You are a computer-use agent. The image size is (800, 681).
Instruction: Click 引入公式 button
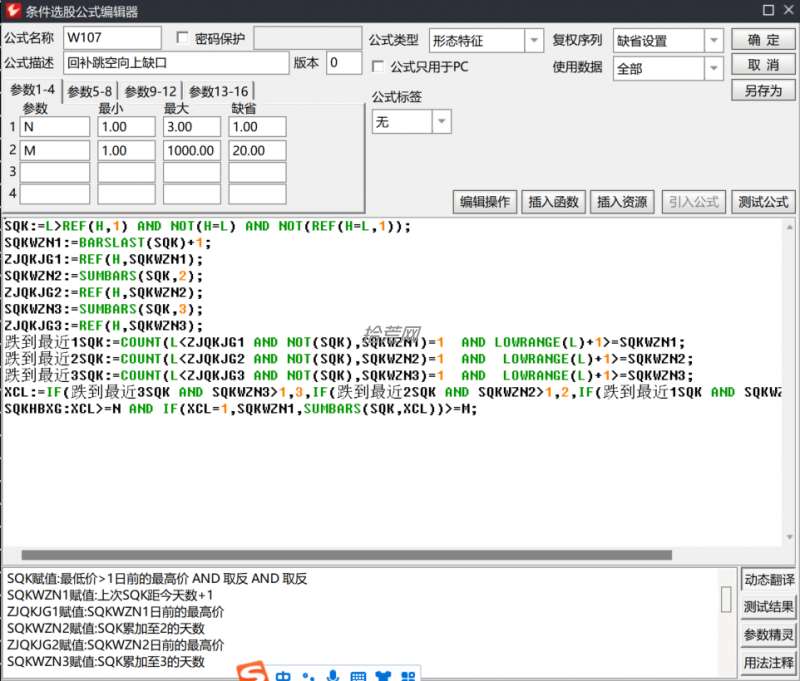(693, 202)
